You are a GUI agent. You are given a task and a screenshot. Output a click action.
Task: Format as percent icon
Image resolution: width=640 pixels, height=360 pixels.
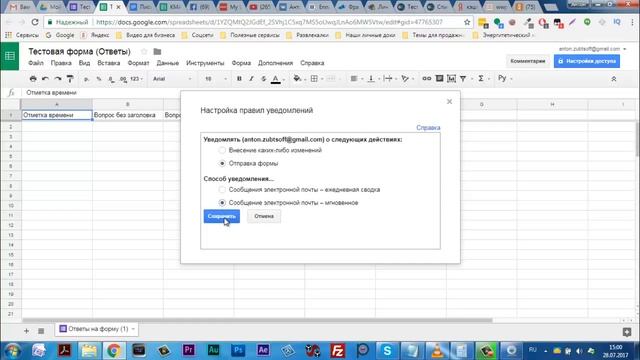(99, 79)
